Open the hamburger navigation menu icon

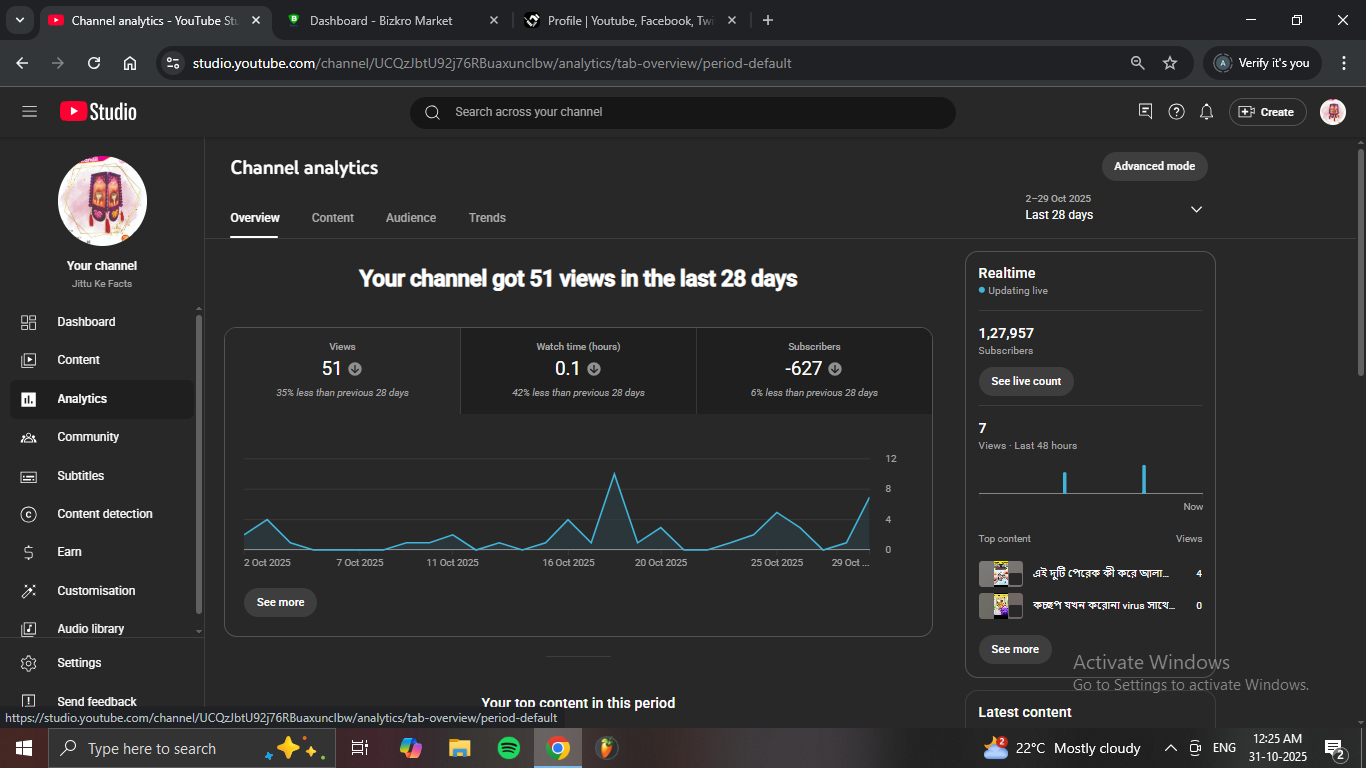pos(29,112)
